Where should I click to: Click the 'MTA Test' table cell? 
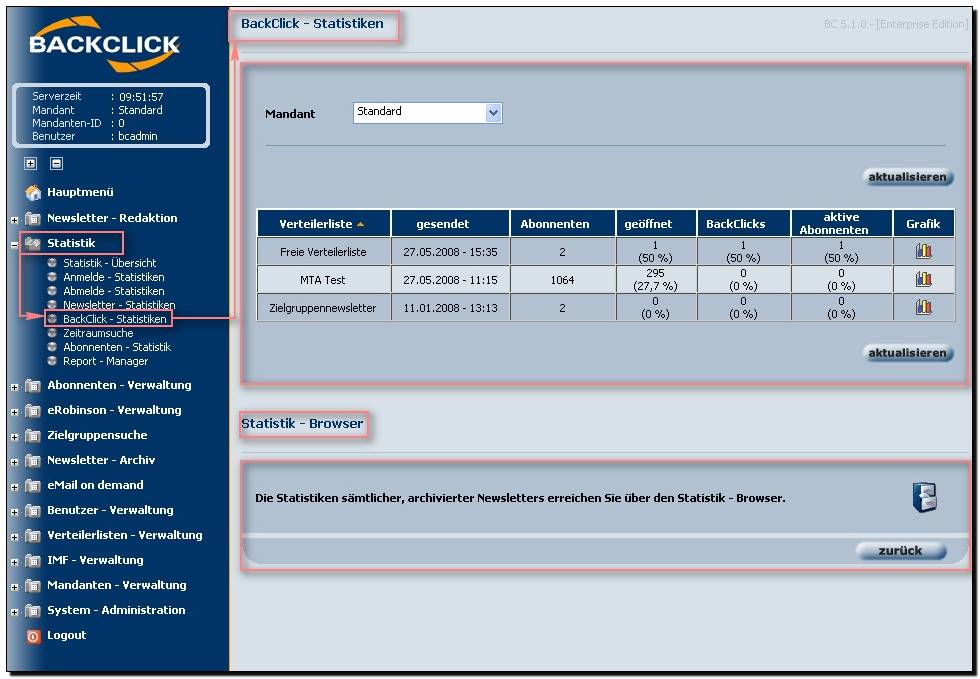(x=324, y=279)
